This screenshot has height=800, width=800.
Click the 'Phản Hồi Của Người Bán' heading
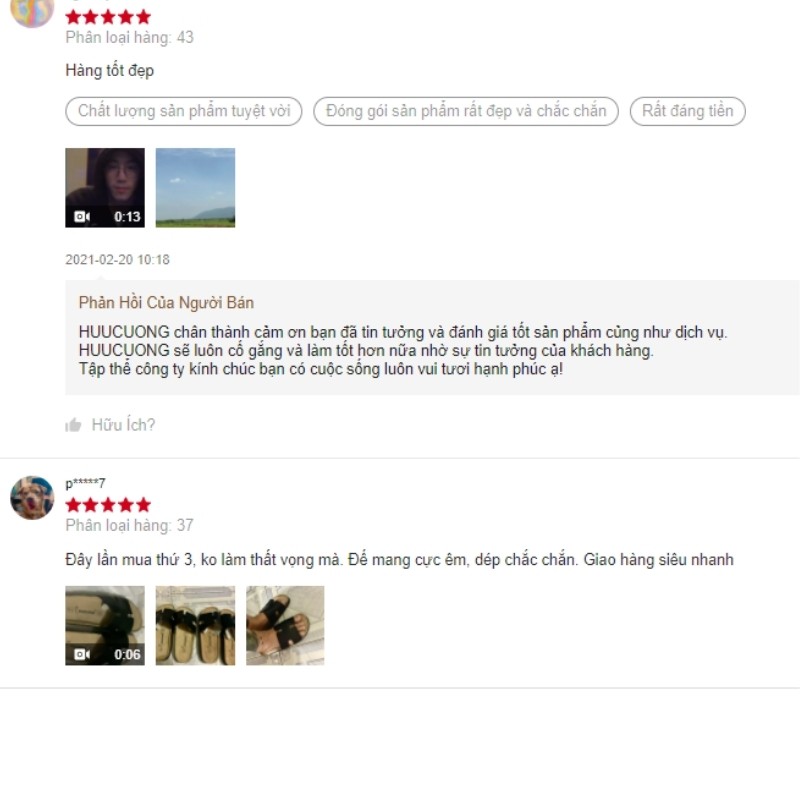[x=166, y=303]
